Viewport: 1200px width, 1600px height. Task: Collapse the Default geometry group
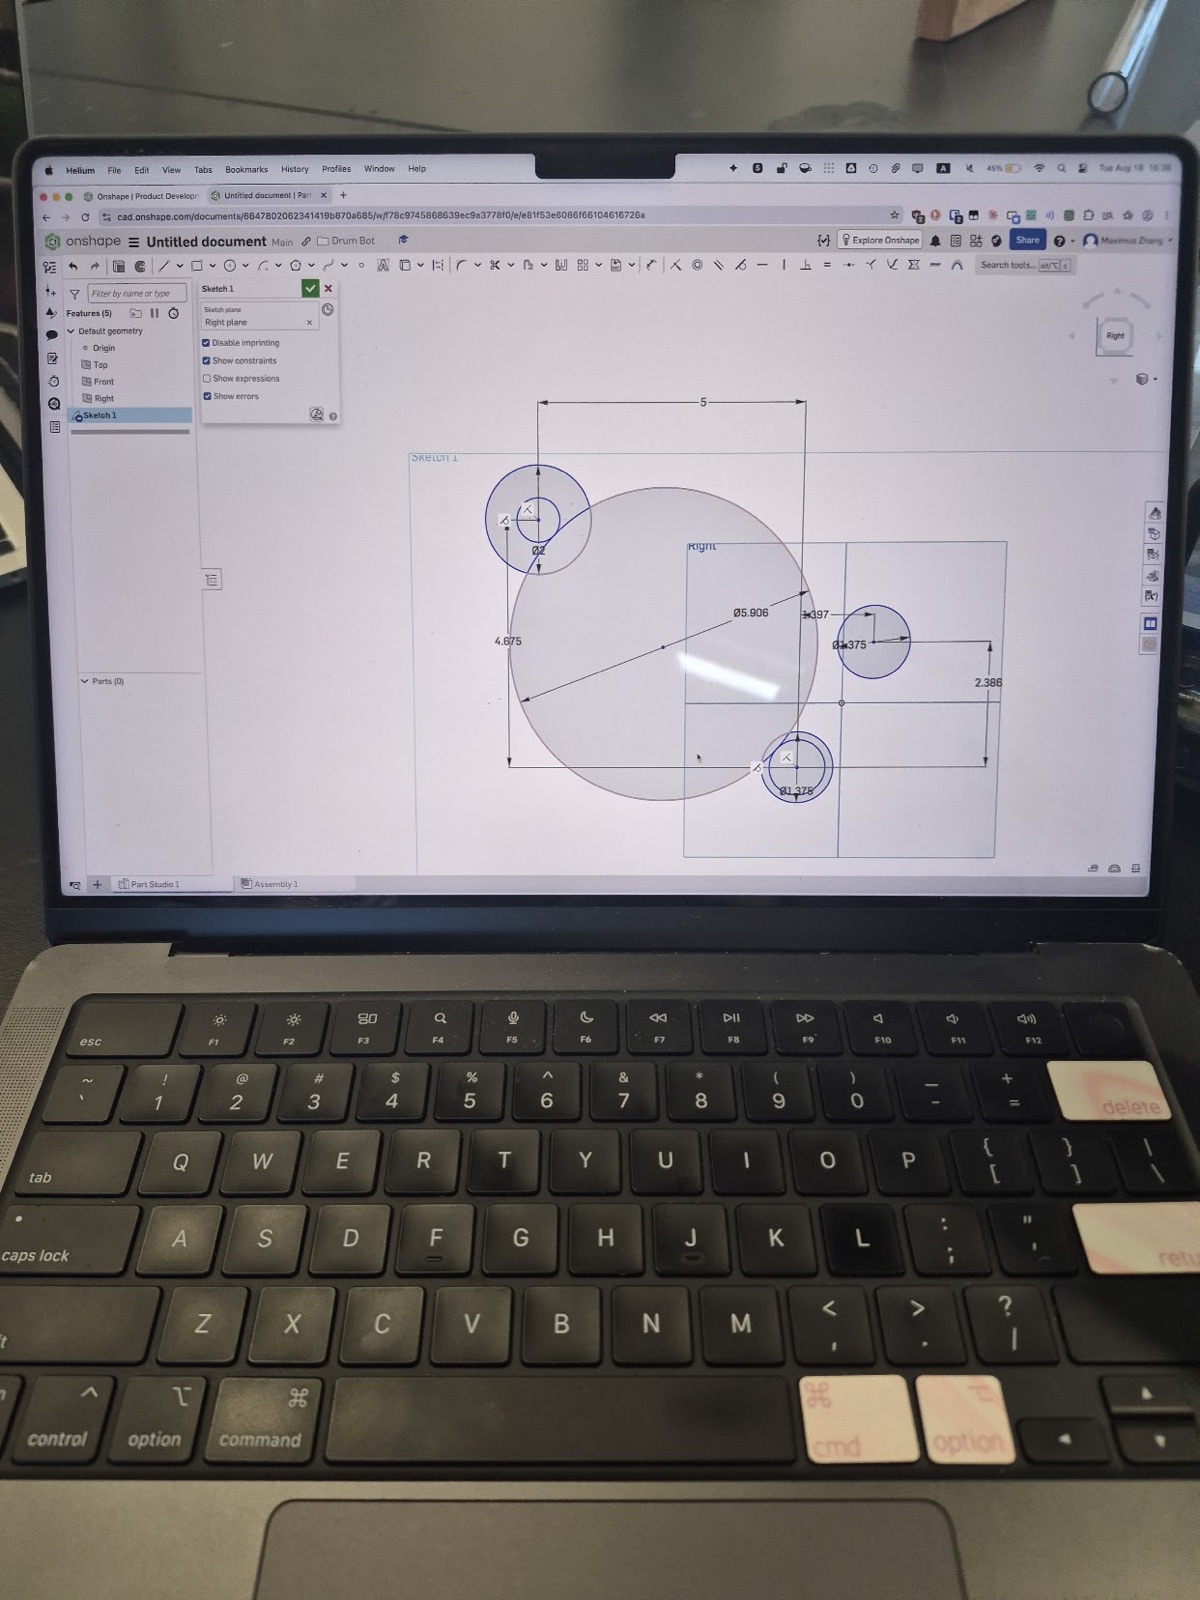[71, 331]
